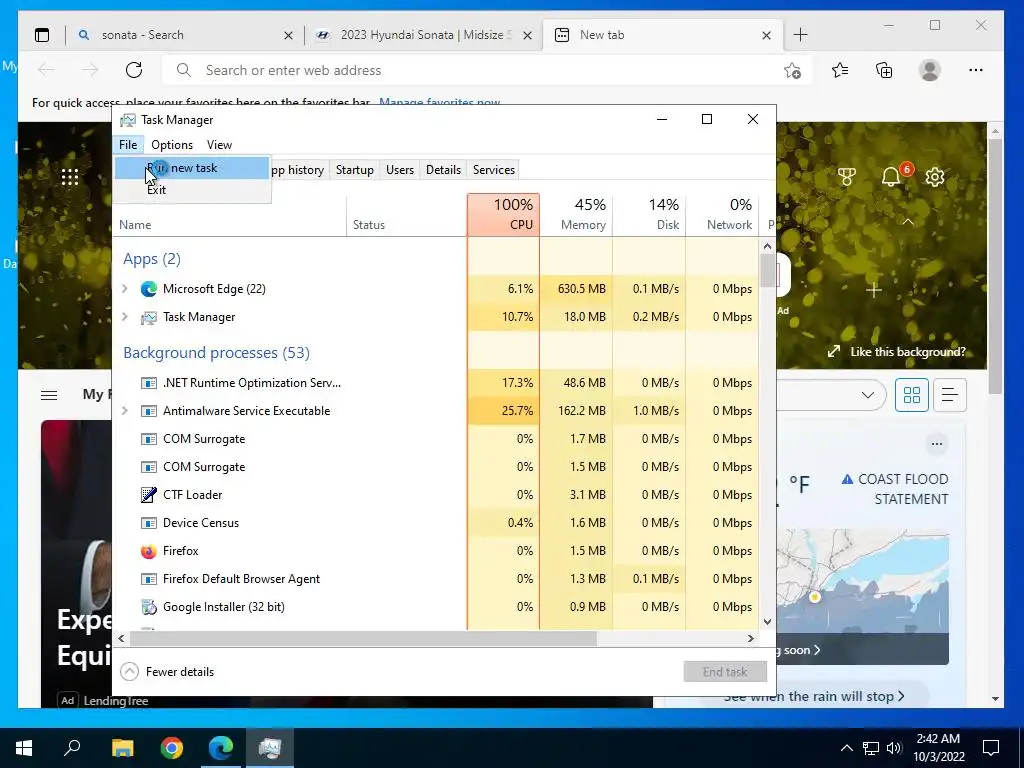Viewport: 1024px width, 768px height.
Task: Click the Firefox process icon
Action: [149, 551]
